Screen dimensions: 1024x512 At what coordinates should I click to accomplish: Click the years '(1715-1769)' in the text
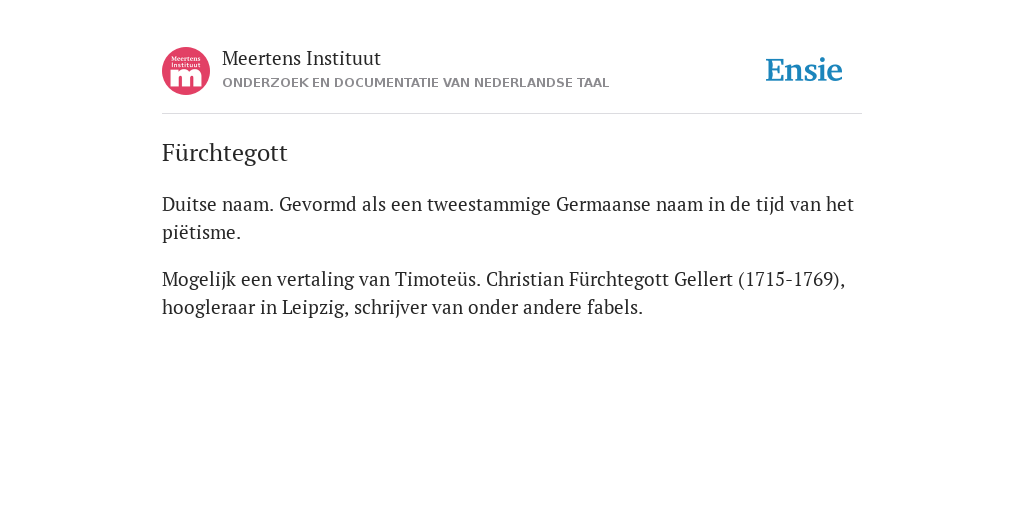792,280
